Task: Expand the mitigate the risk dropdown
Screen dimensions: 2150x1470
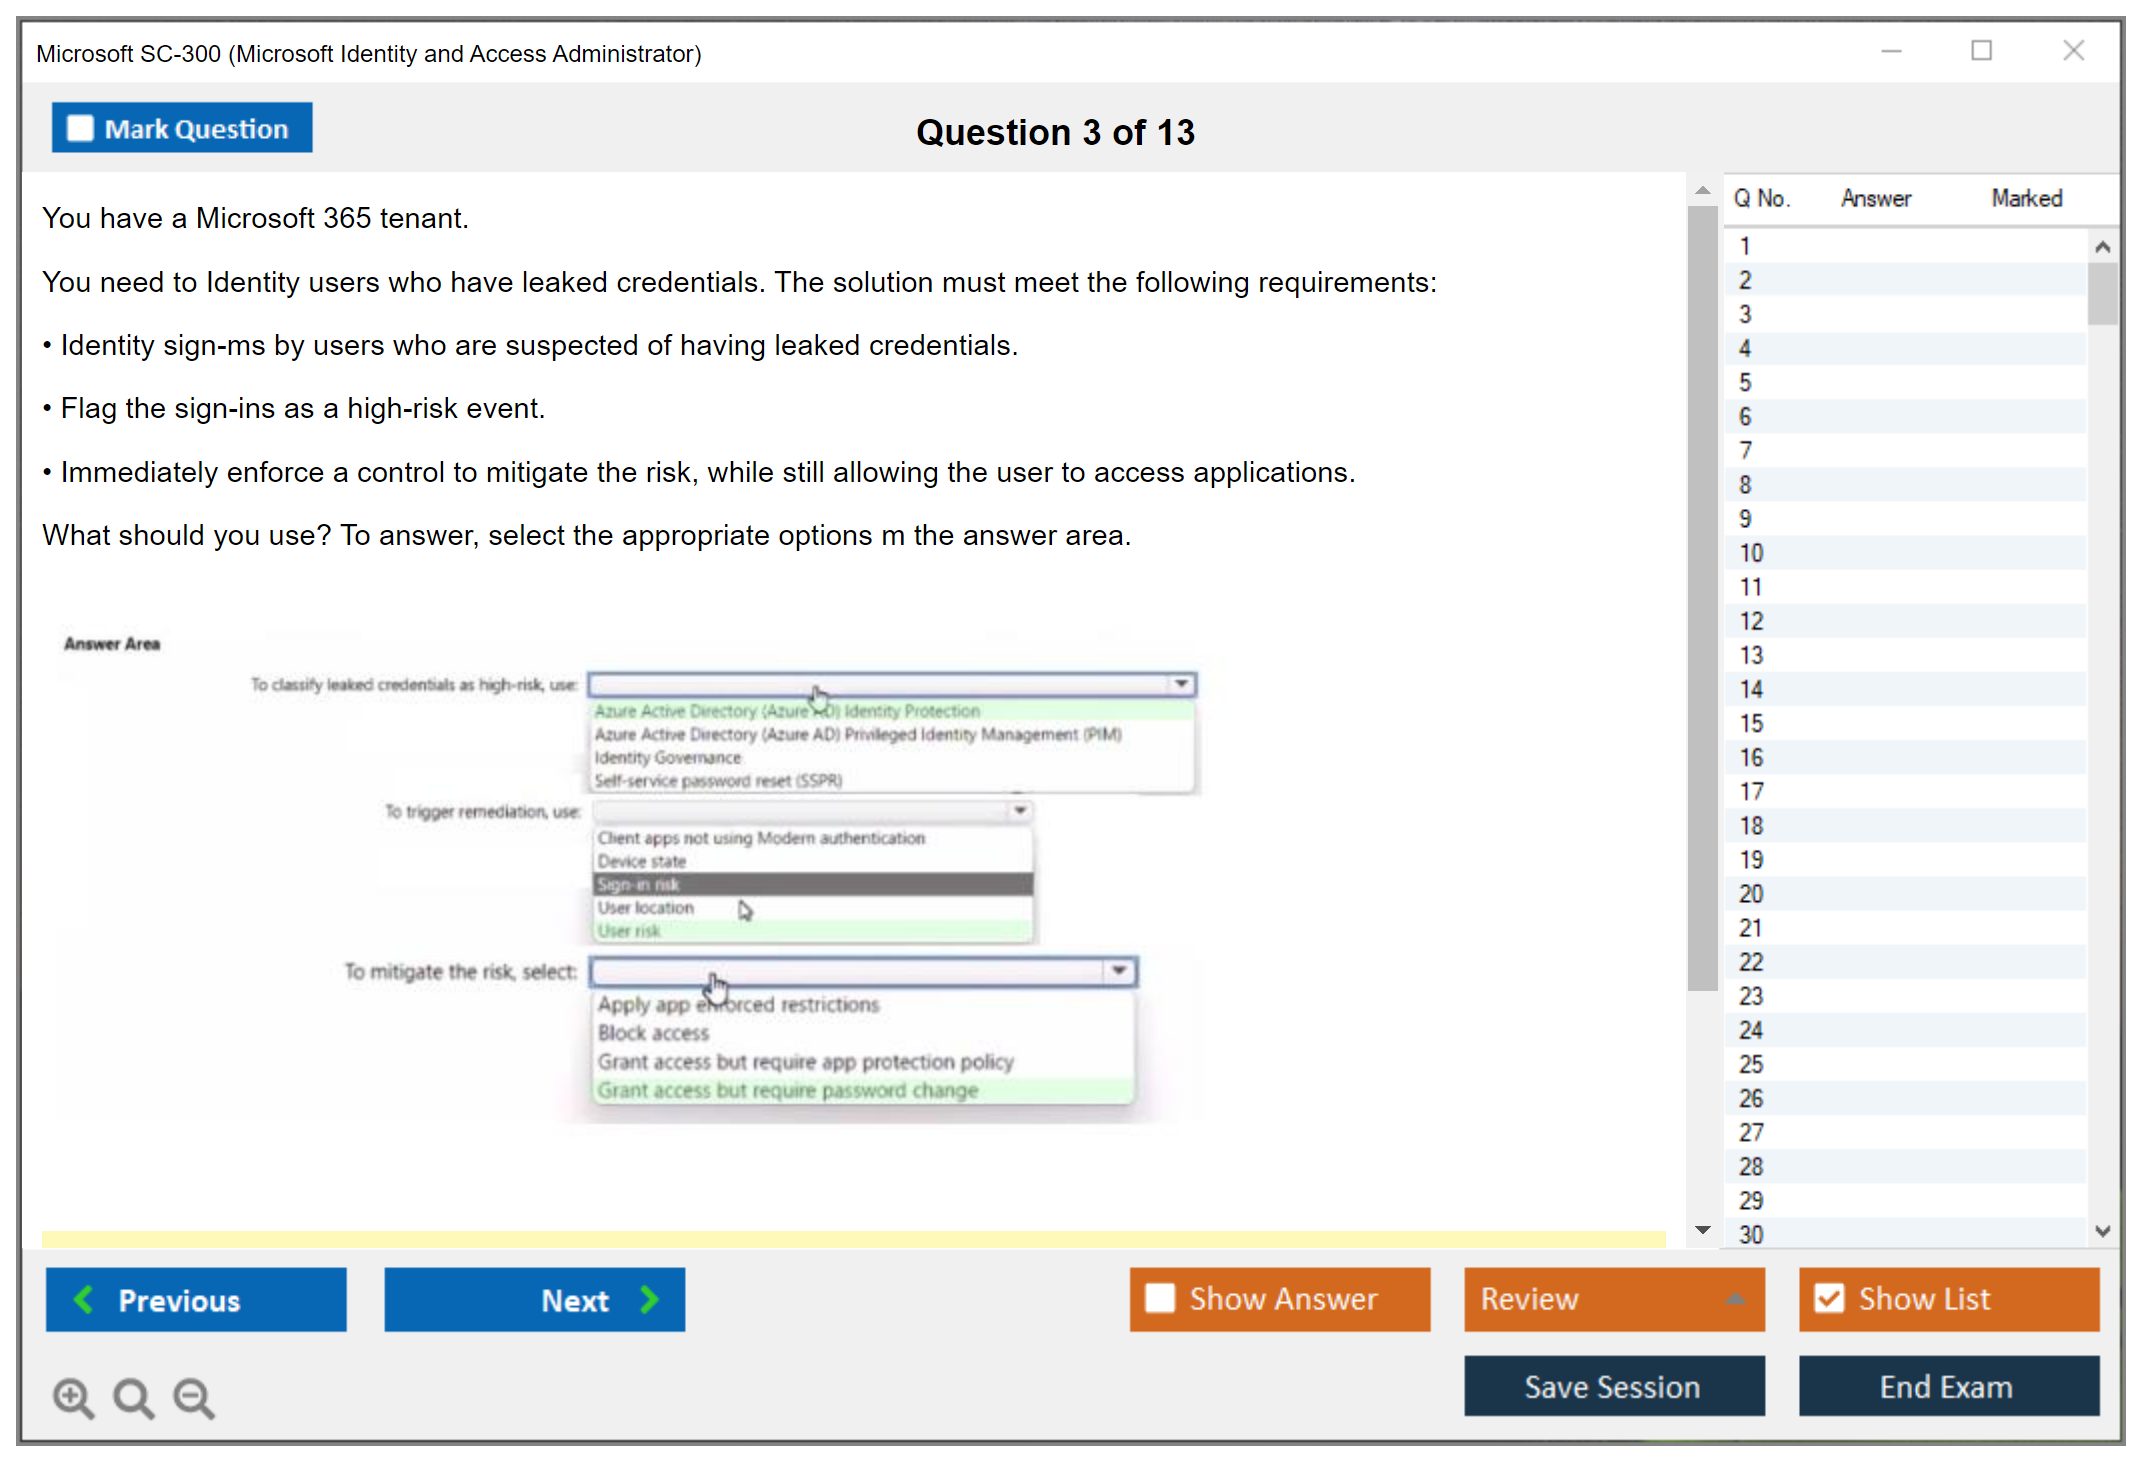Action: (x=1119, y=971)
